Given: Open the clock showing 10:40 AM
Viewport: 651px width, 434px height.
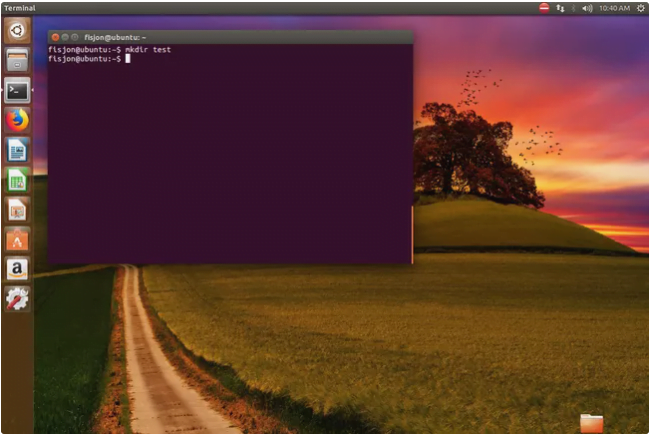Looking at the screenshot, I should pos(614,8).
